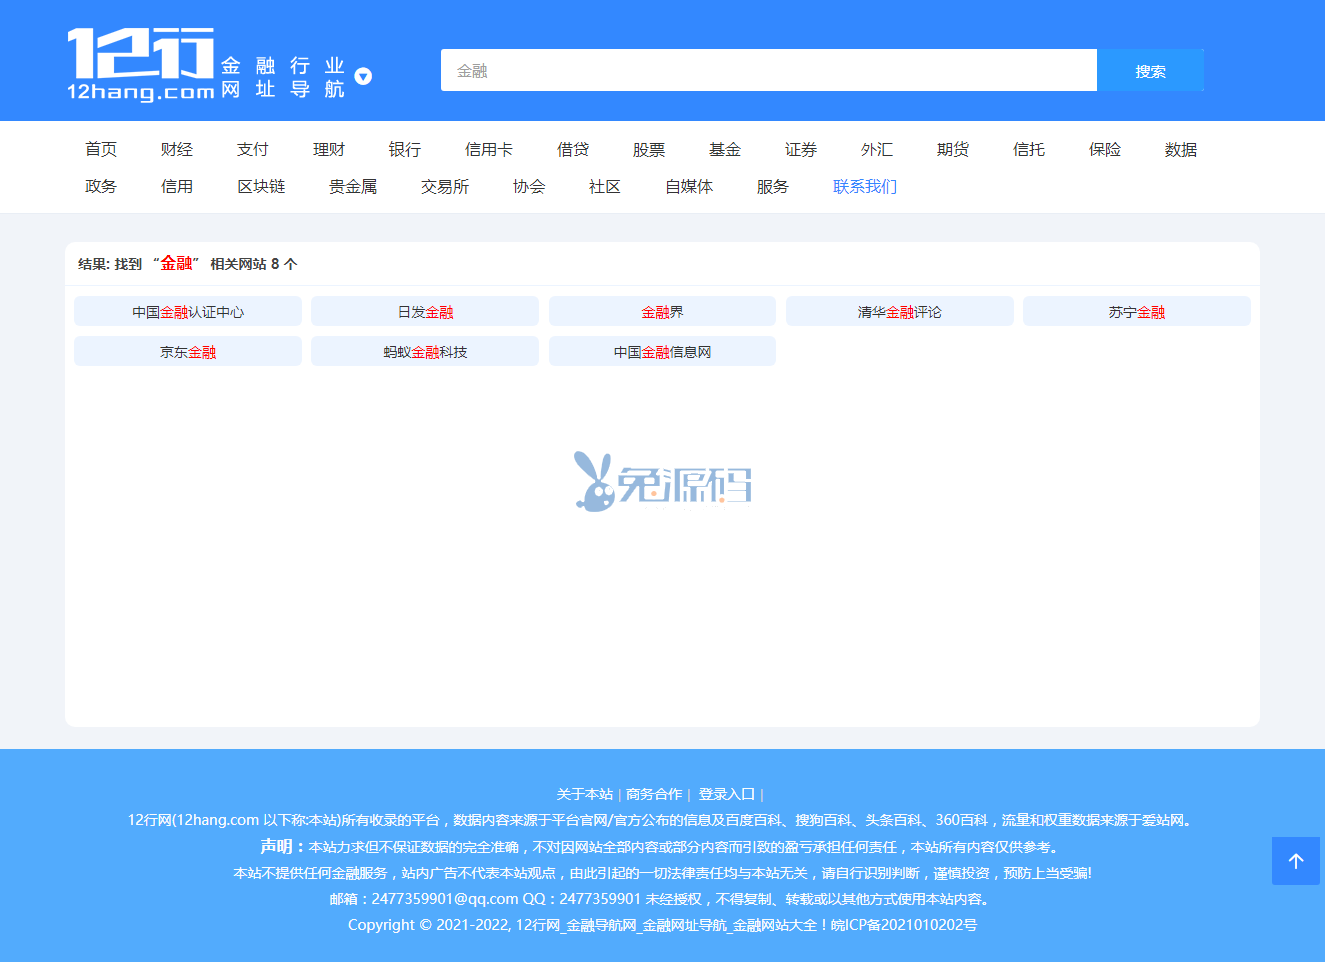The width and height of the screenshot is (1325, 962).
Task: Go to the 保险 category
Action: coord(1105,149)
